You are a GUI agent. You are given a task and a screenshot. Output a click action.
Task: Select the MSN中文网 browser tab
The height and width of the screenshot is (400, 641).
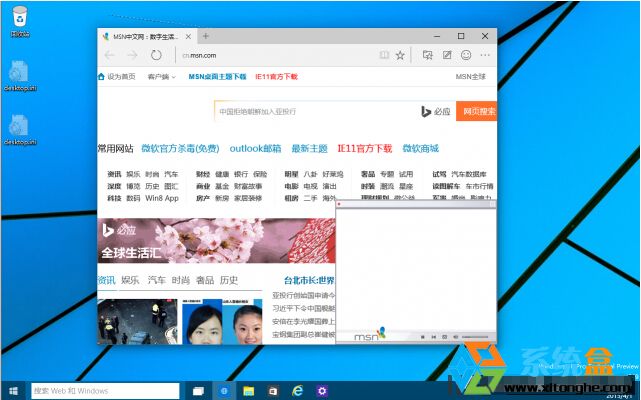[147, 36]
